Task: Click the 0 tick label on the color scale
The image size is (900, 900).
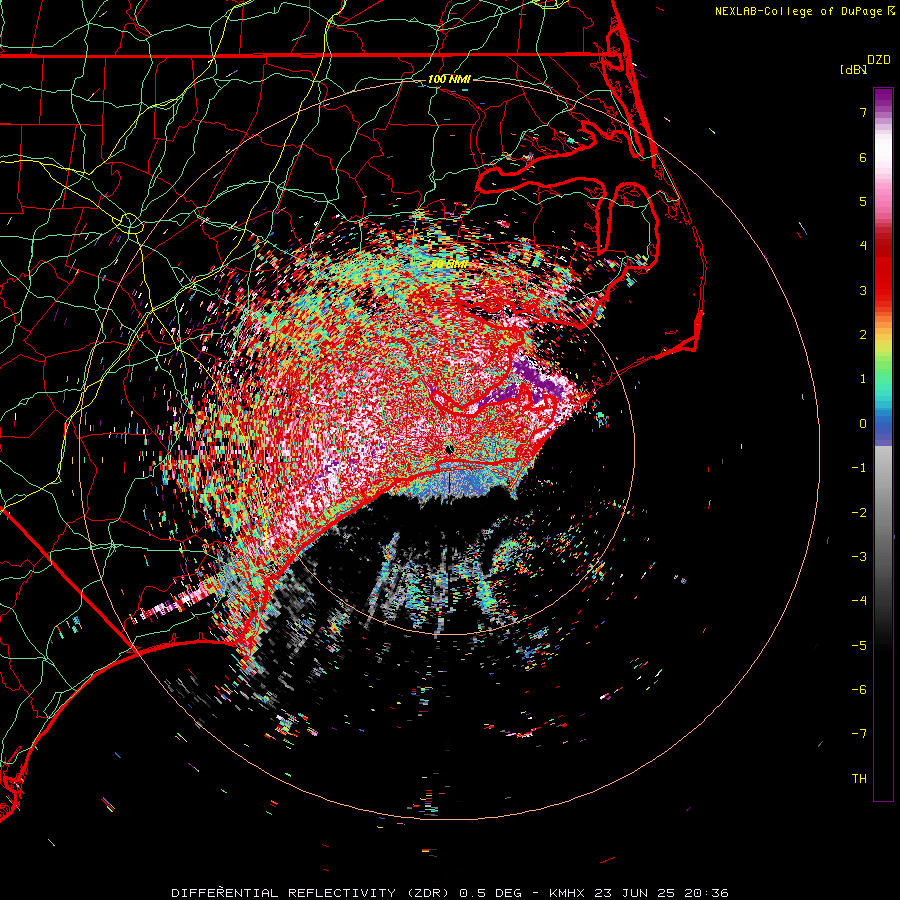Action: (x=863, y=424)
